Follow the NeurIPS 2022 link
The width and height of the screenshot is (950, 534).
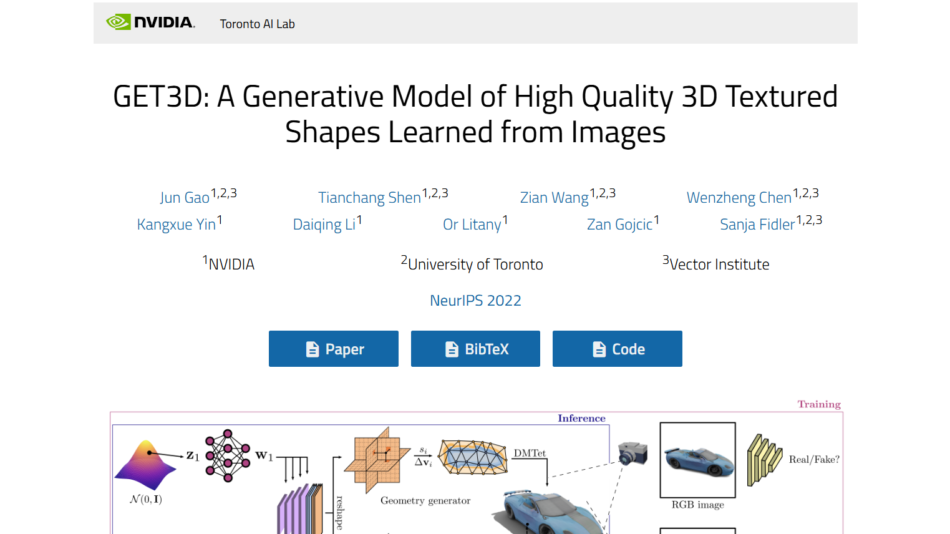[x=475, y=300]
